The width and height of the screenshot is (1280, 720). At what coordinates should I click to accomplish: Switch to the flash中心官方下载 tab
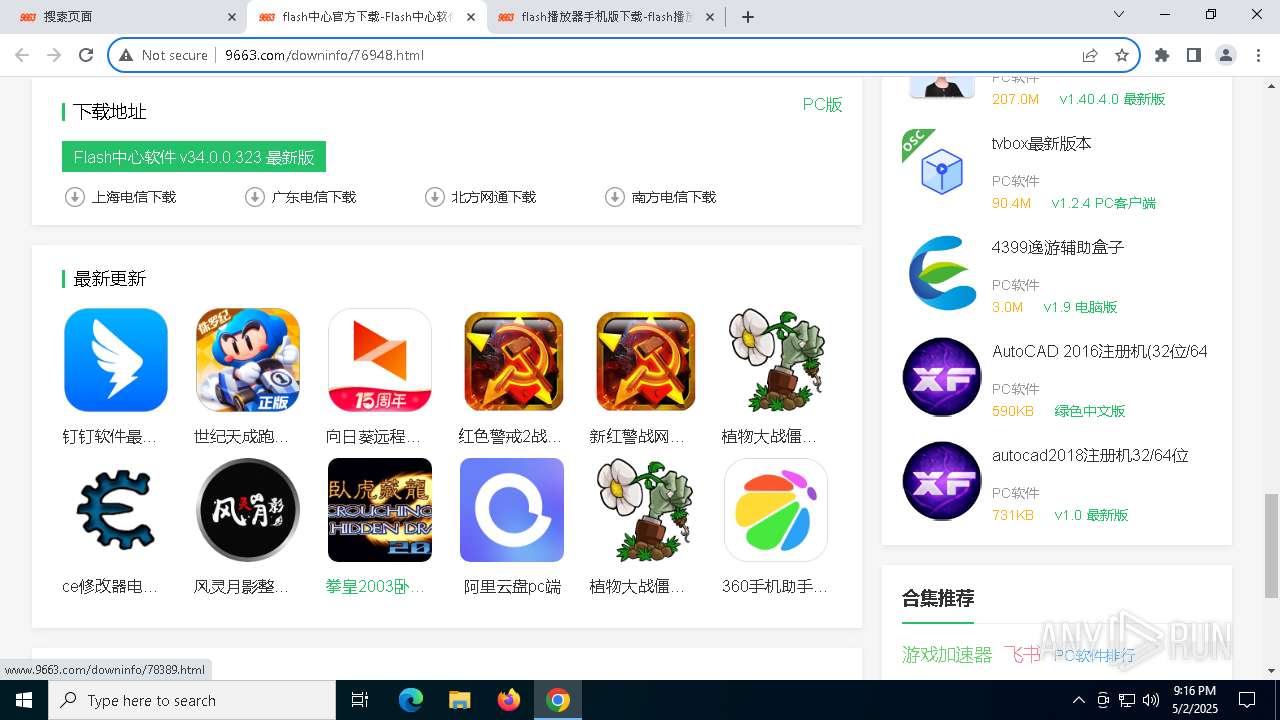[x=366, y=17]
